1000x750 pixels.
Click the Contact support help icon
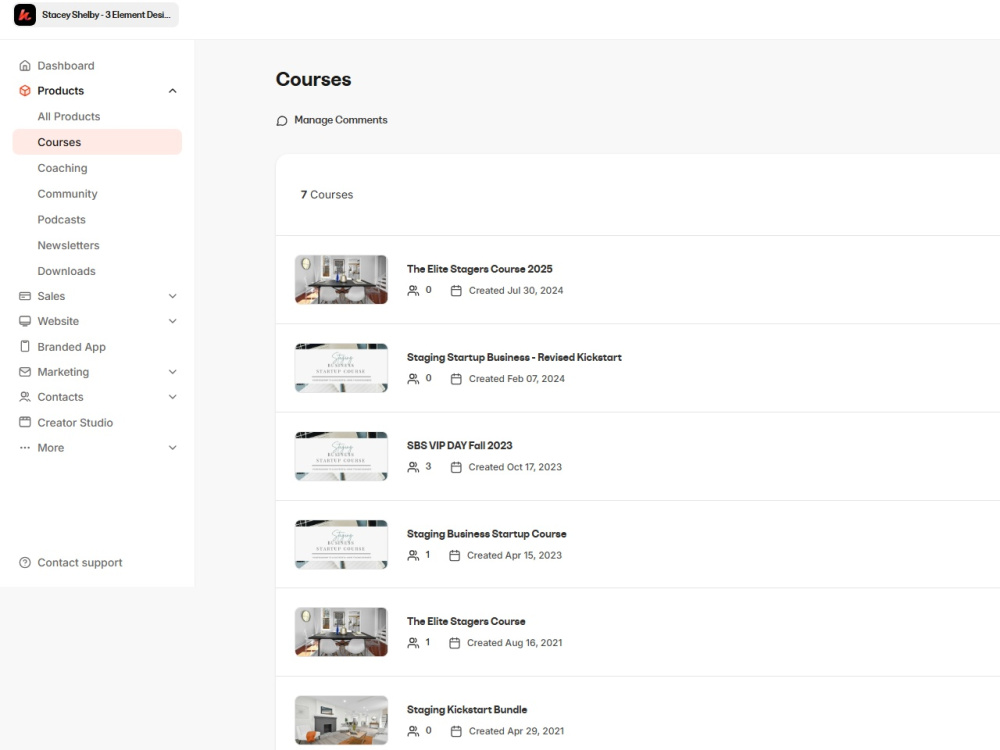[x=25, y=562]
